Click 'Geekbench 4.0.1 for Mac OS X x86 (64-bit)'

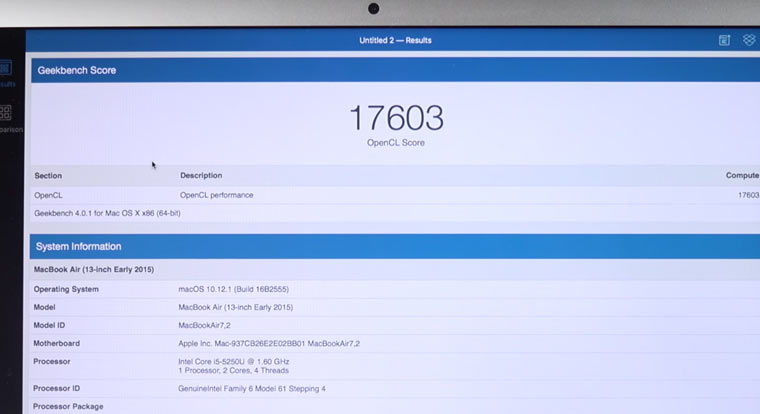pos(107,213)
